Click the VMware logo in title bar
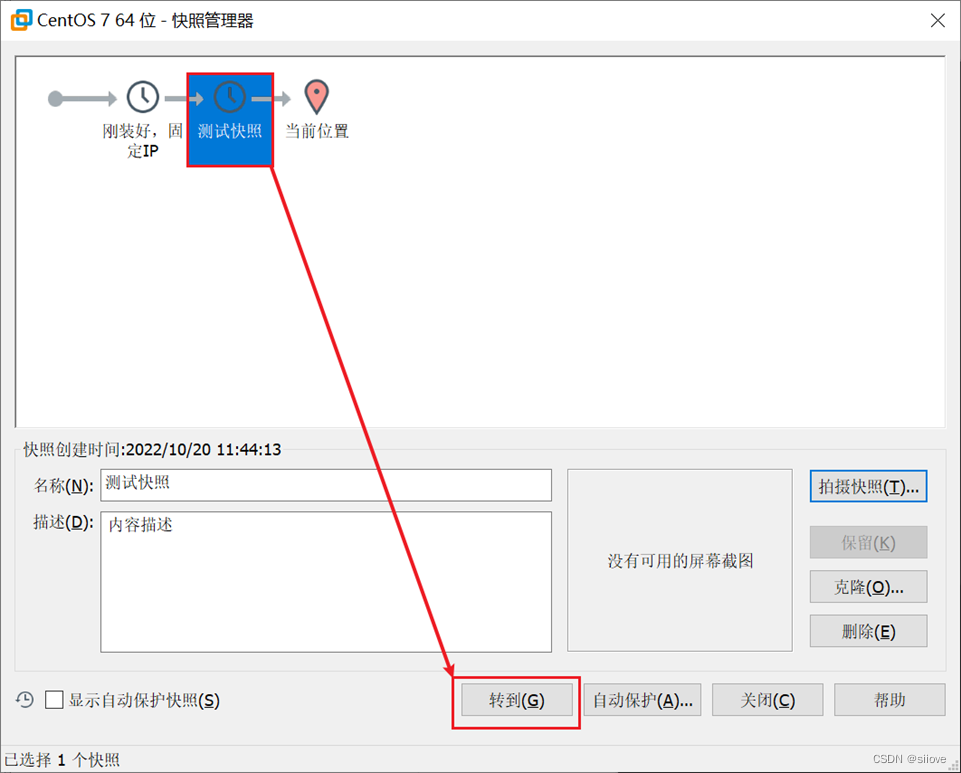Screen dimensions: 961x773 point(21,20)
